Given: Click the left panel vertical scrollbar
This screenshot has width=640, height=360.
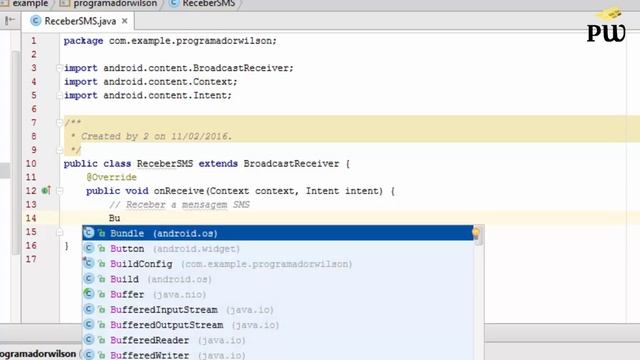Looking at the screenshot, I should (16, 152).
